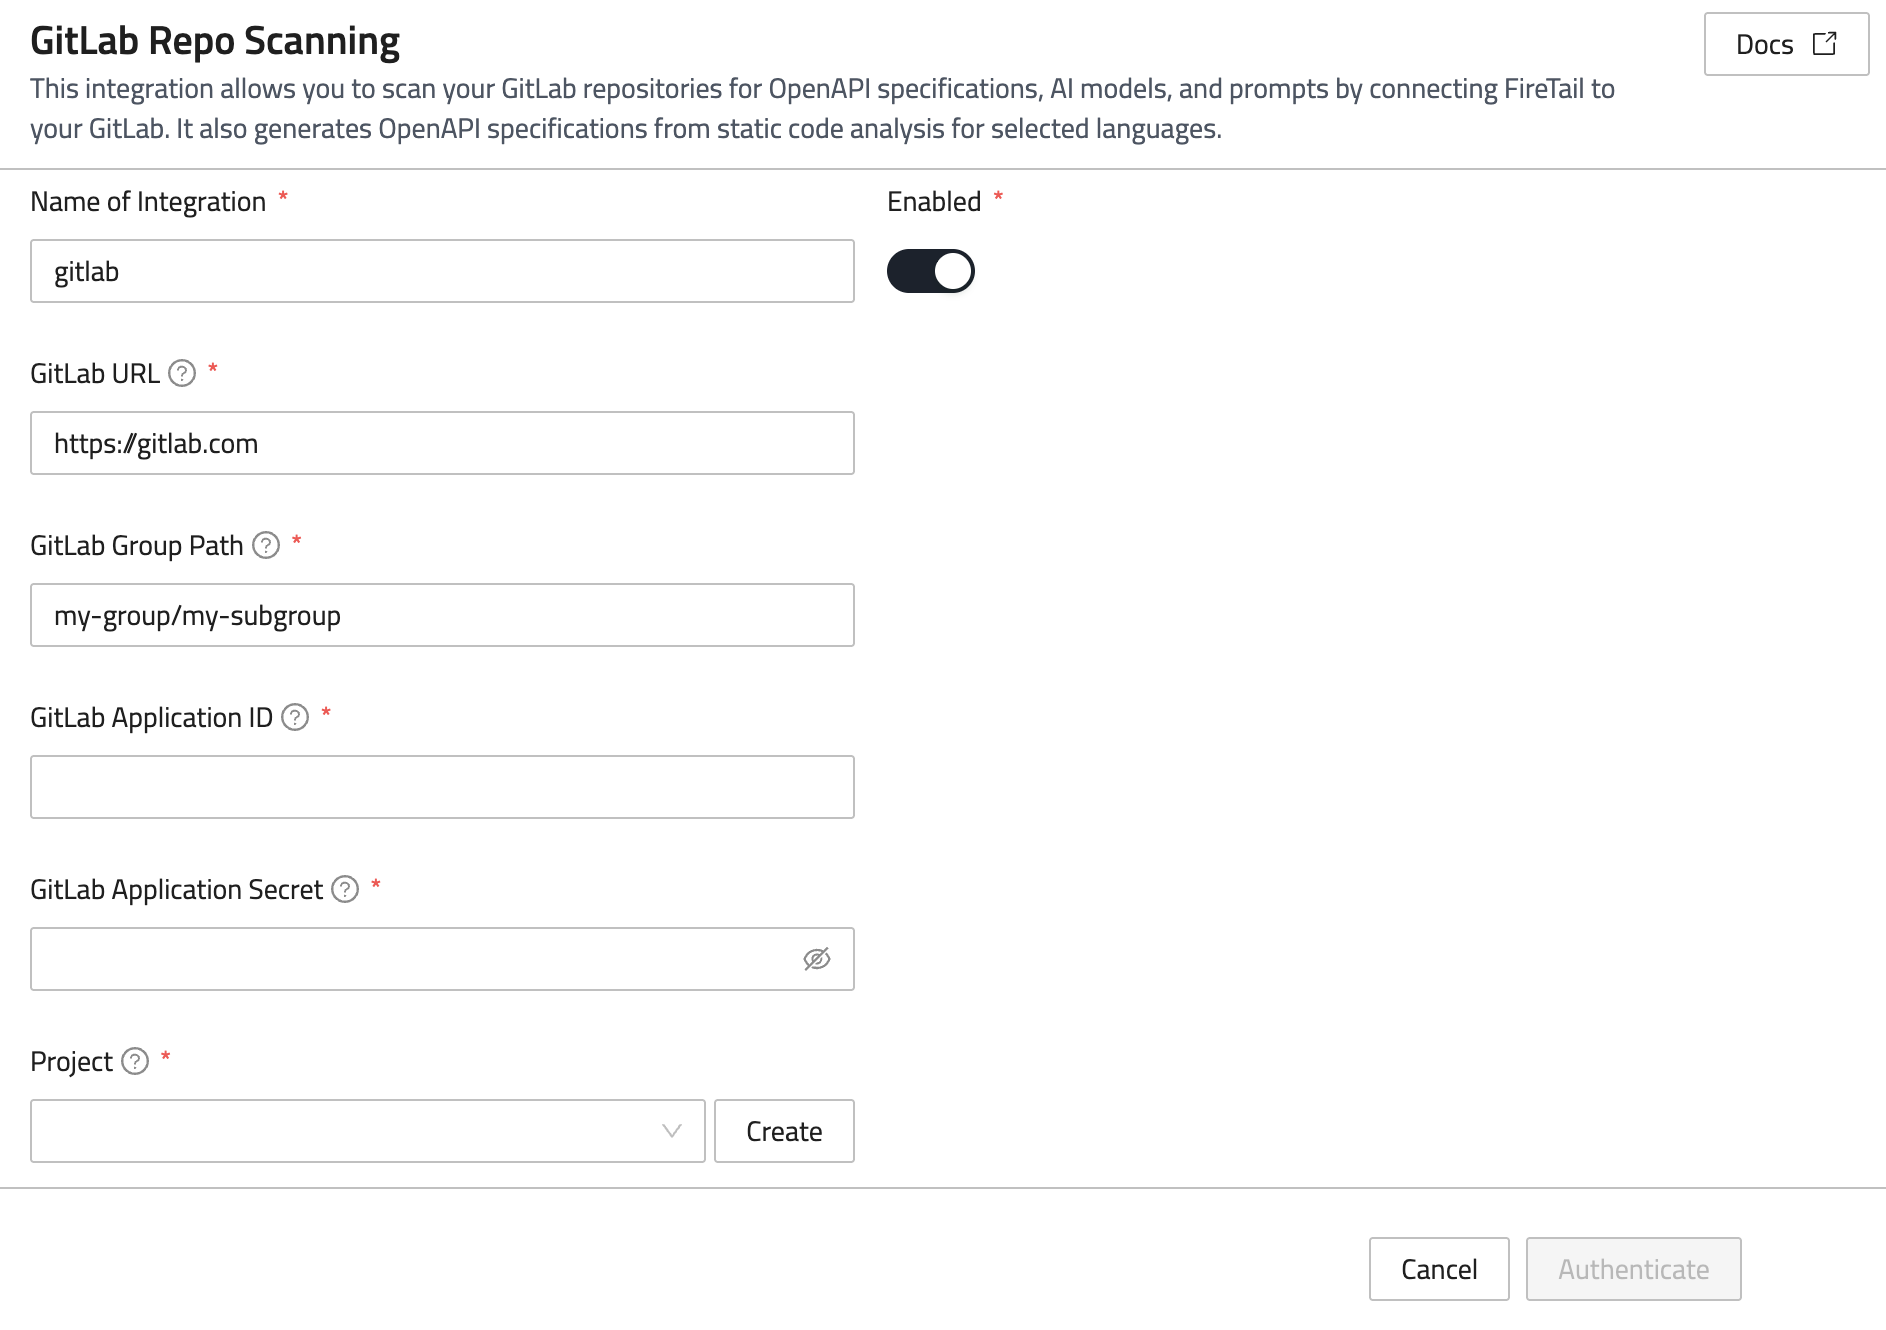Screen dimensions: 1886x1330
Task: Expand the Project dropdown arrow
Action: pyautogui.click(x=672, y=1131)
